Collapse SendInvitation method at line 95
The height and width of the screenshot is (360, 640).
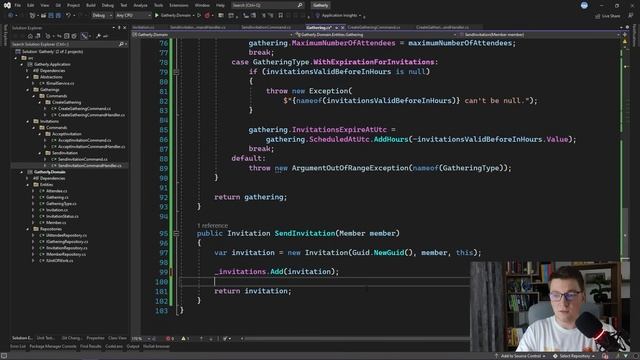click(176, 233)
